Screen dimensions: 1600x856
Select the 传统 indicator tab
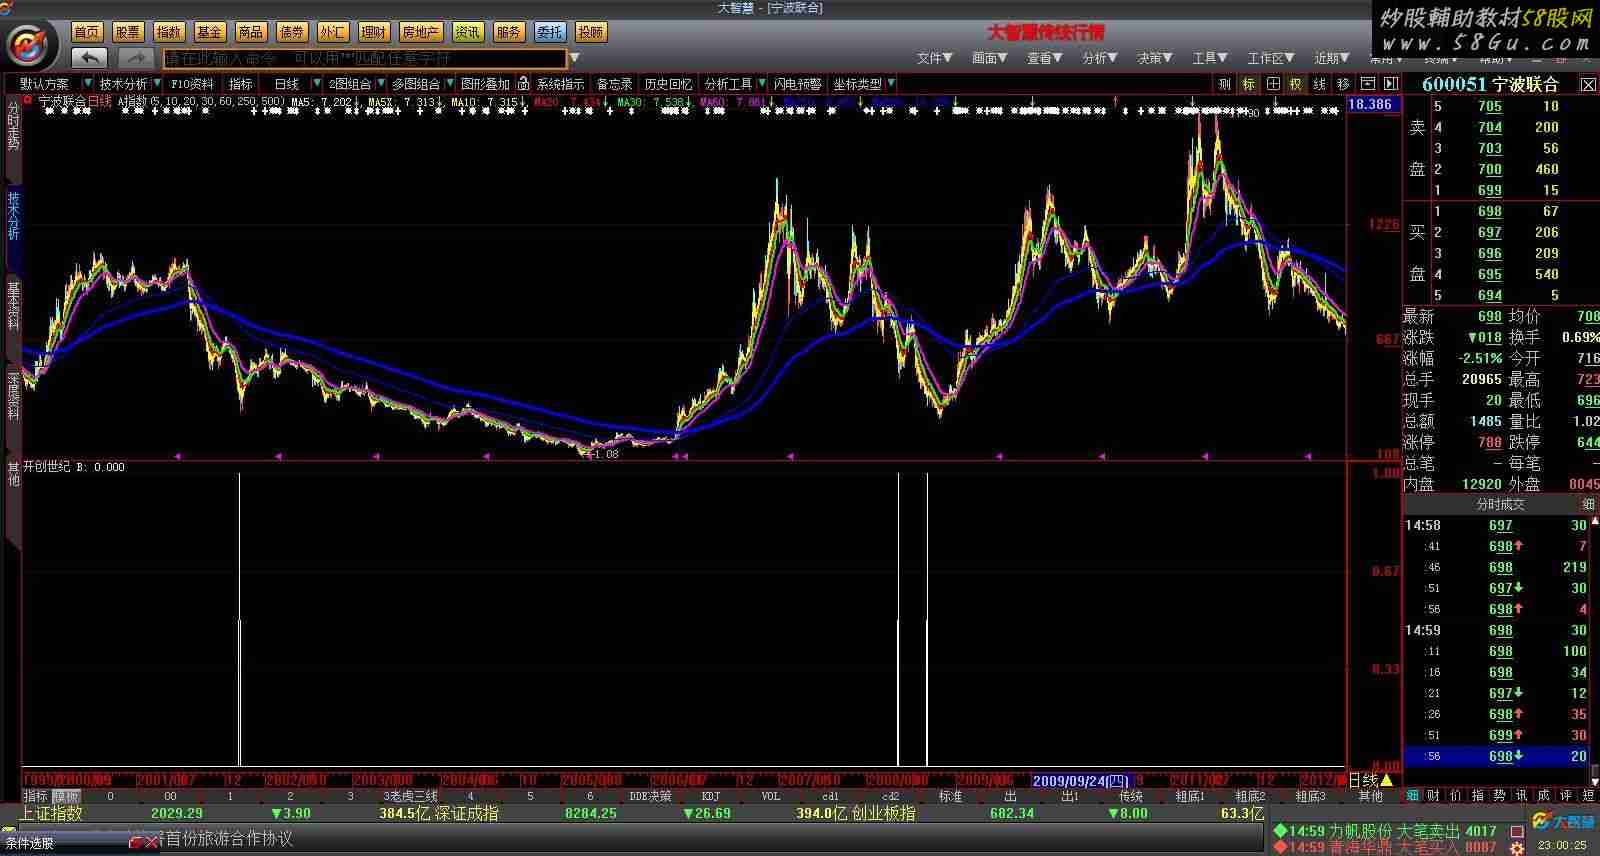pyautogui.click(x=1131, y=796)
